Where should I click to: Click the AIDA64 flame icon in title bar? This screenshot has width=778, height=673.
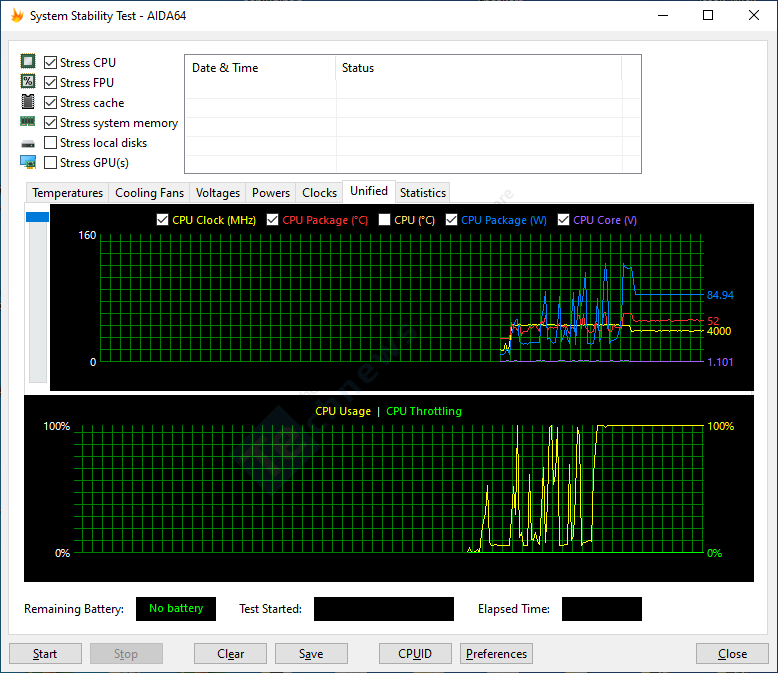17,15
